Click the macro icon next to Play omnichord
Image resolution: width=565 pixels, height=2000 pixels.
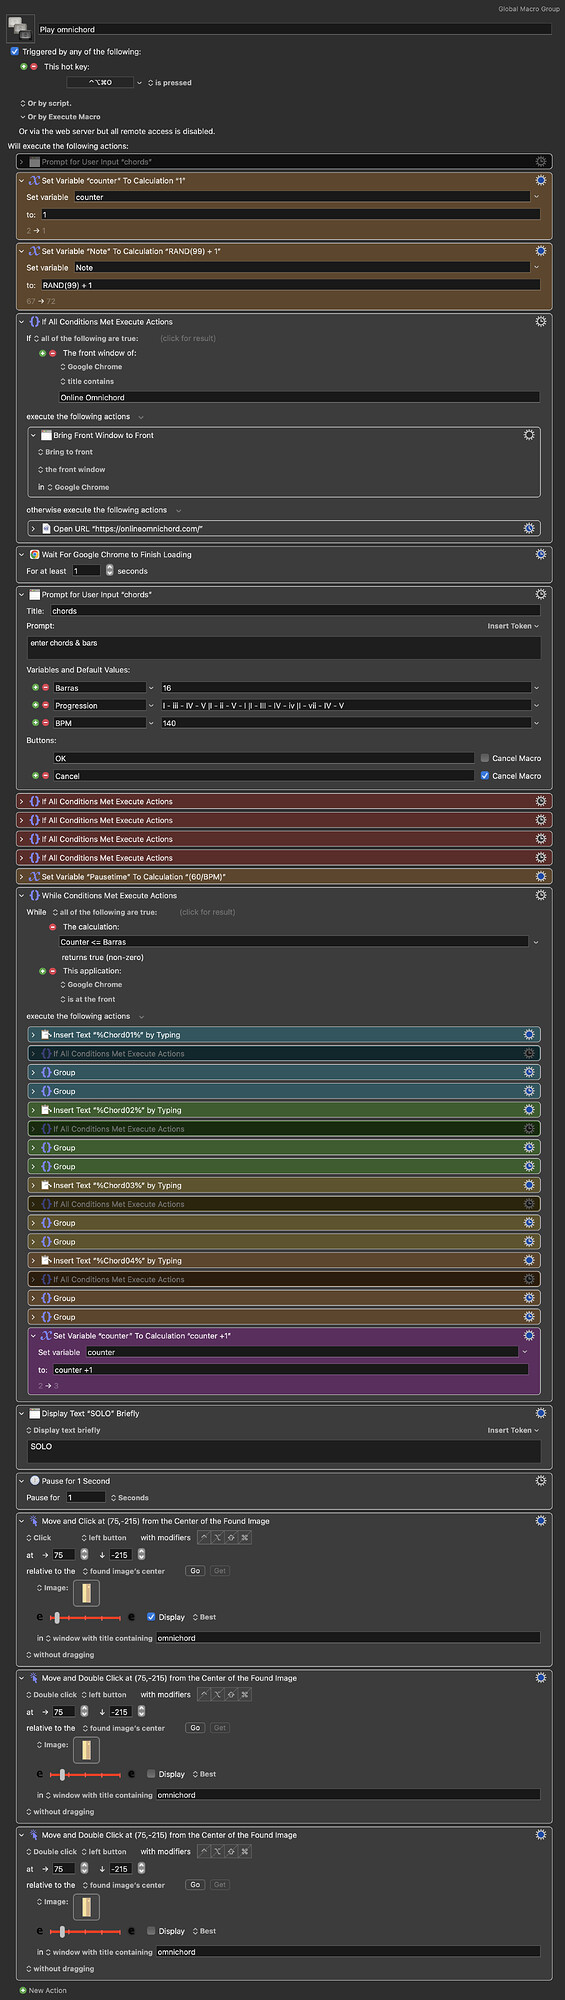tap(20, 27)
